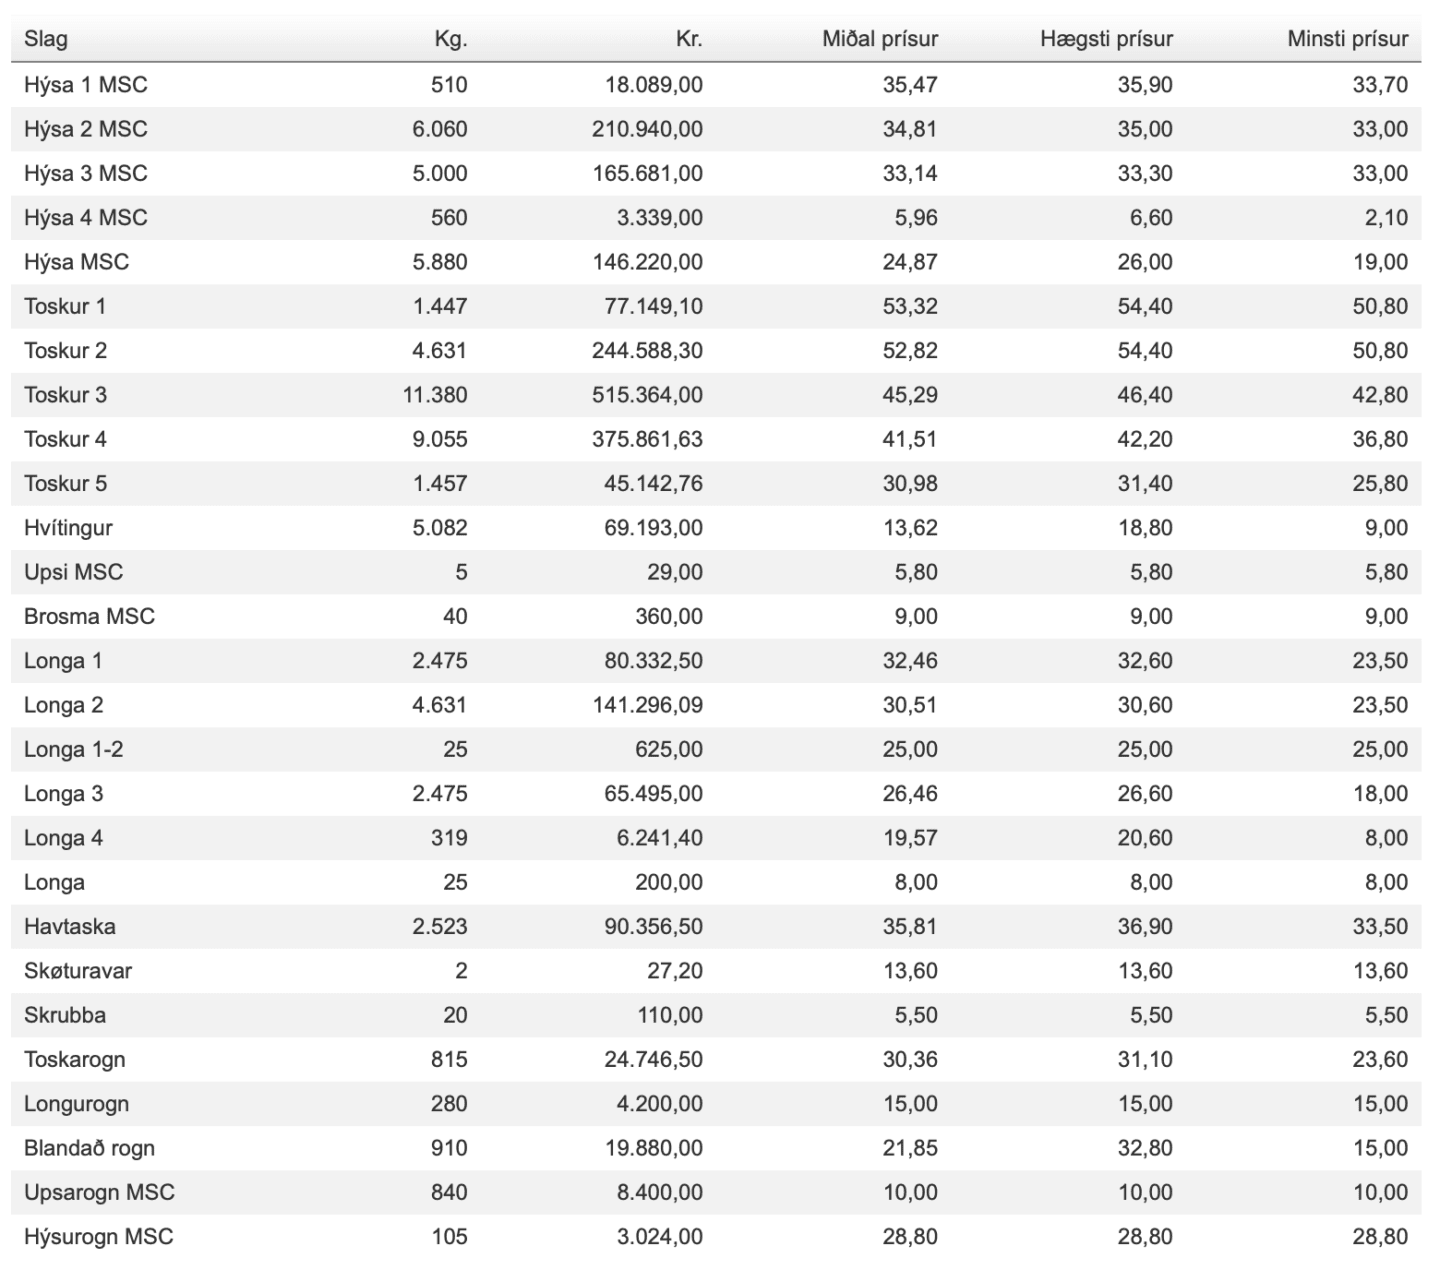The image size is (1440, 1270).
Task: Click Toskur 3 amount 515.364,00
Action: pyautogui.click(x=647, y=395)
